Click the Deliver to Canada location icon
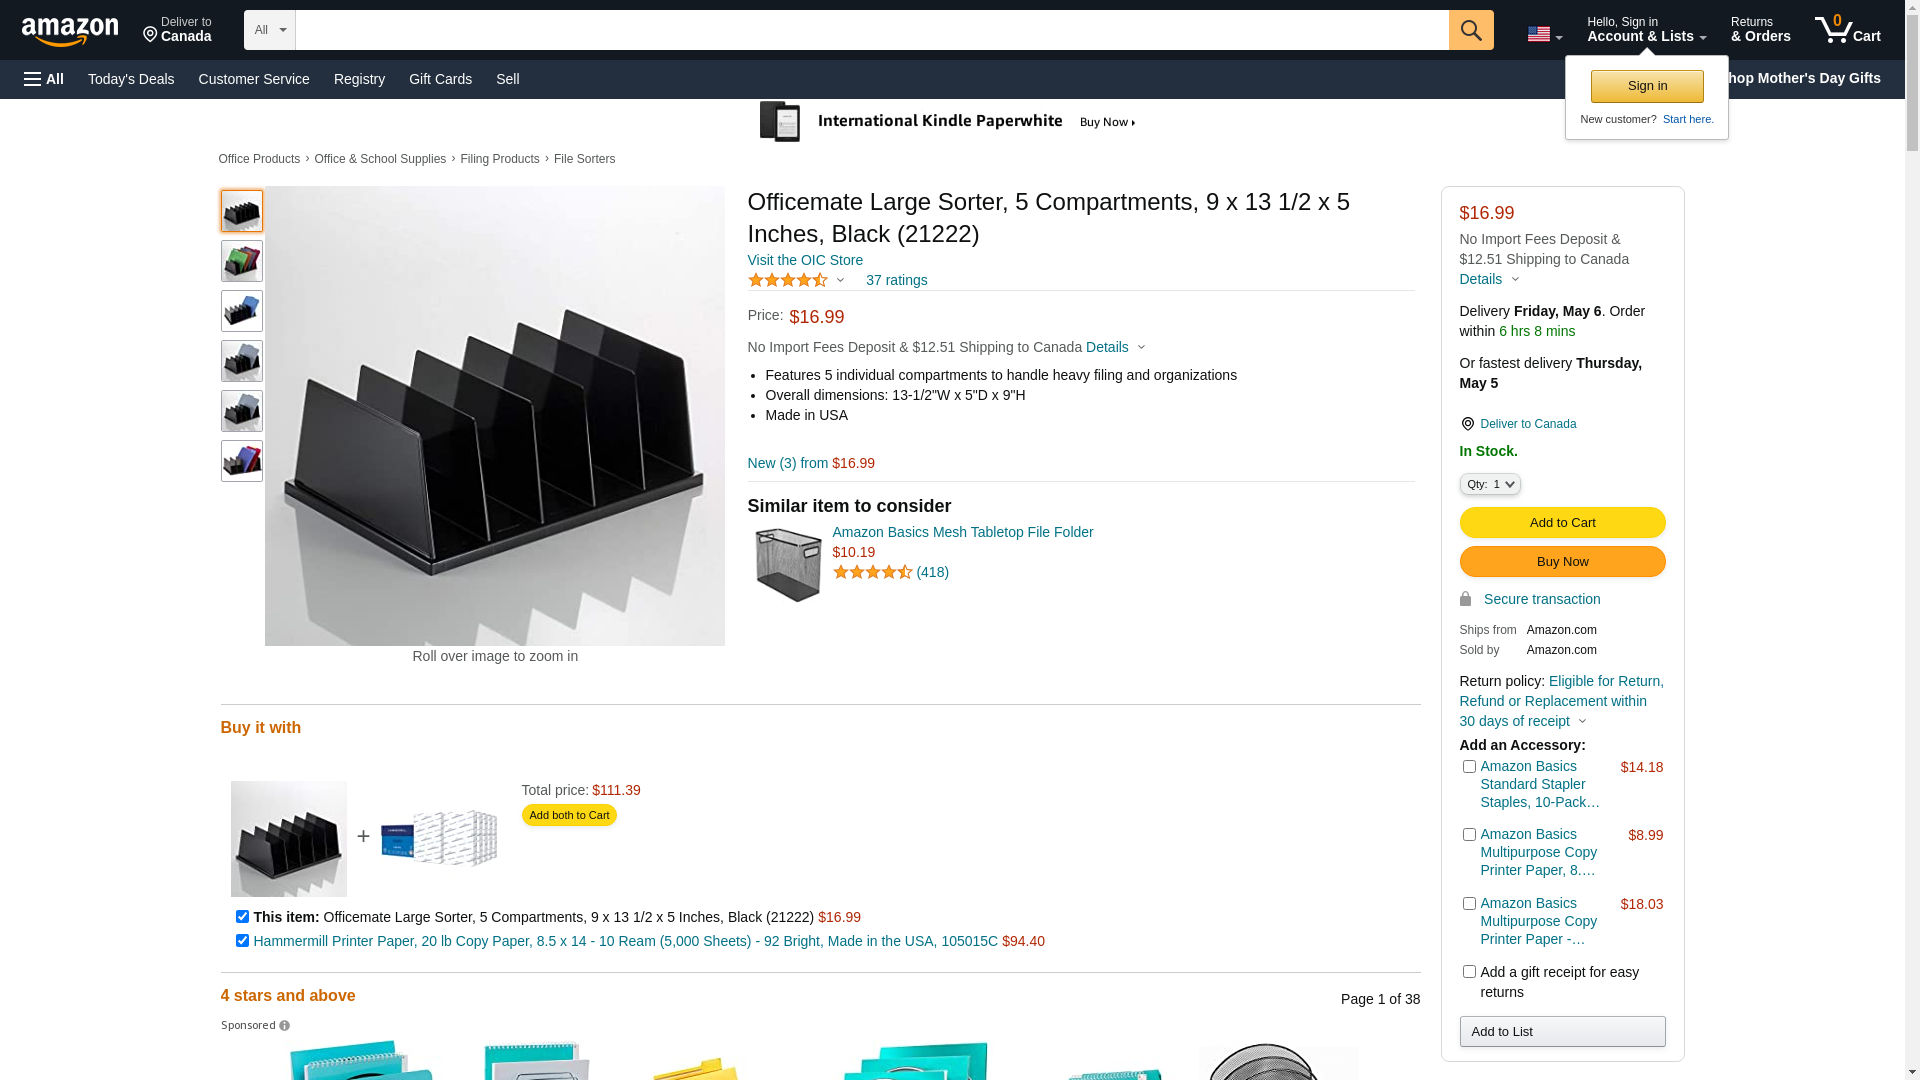The width and height of the screenshot is (1920, 1080). click(1467, 424)
